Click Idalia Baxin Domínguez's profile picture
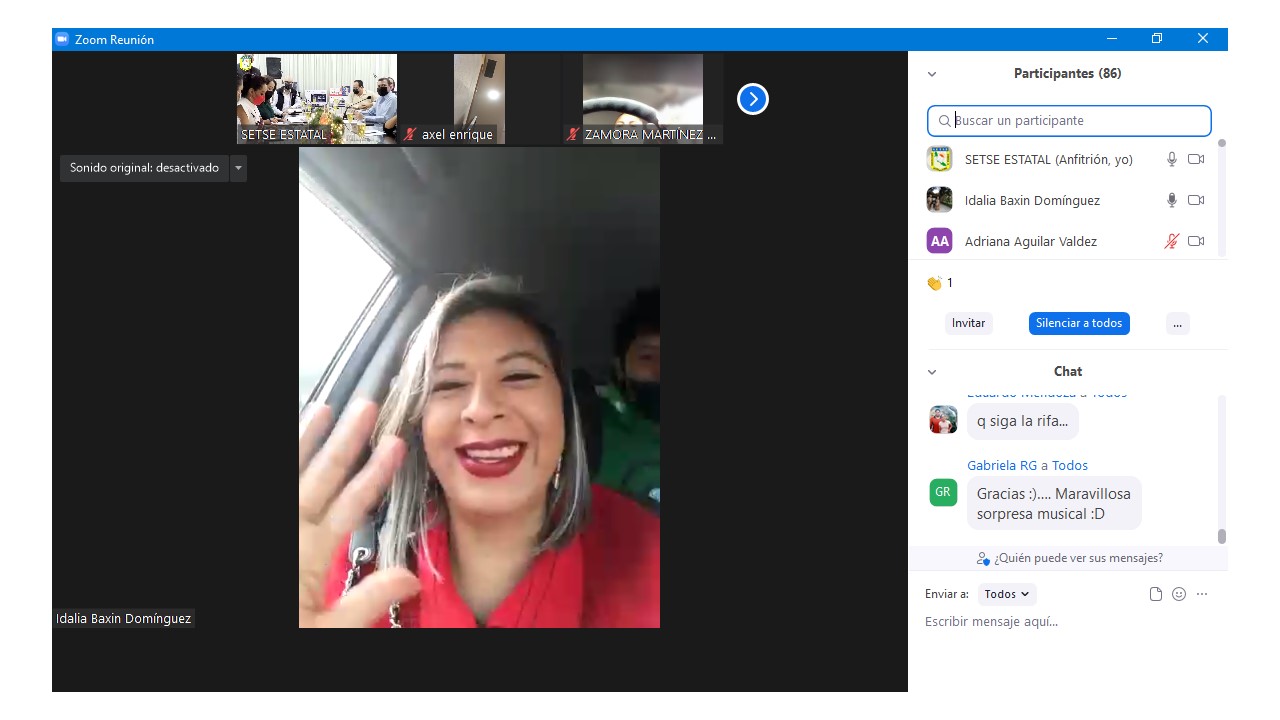The width and height of the screenshot is (1280, 720). click(940, 200)
